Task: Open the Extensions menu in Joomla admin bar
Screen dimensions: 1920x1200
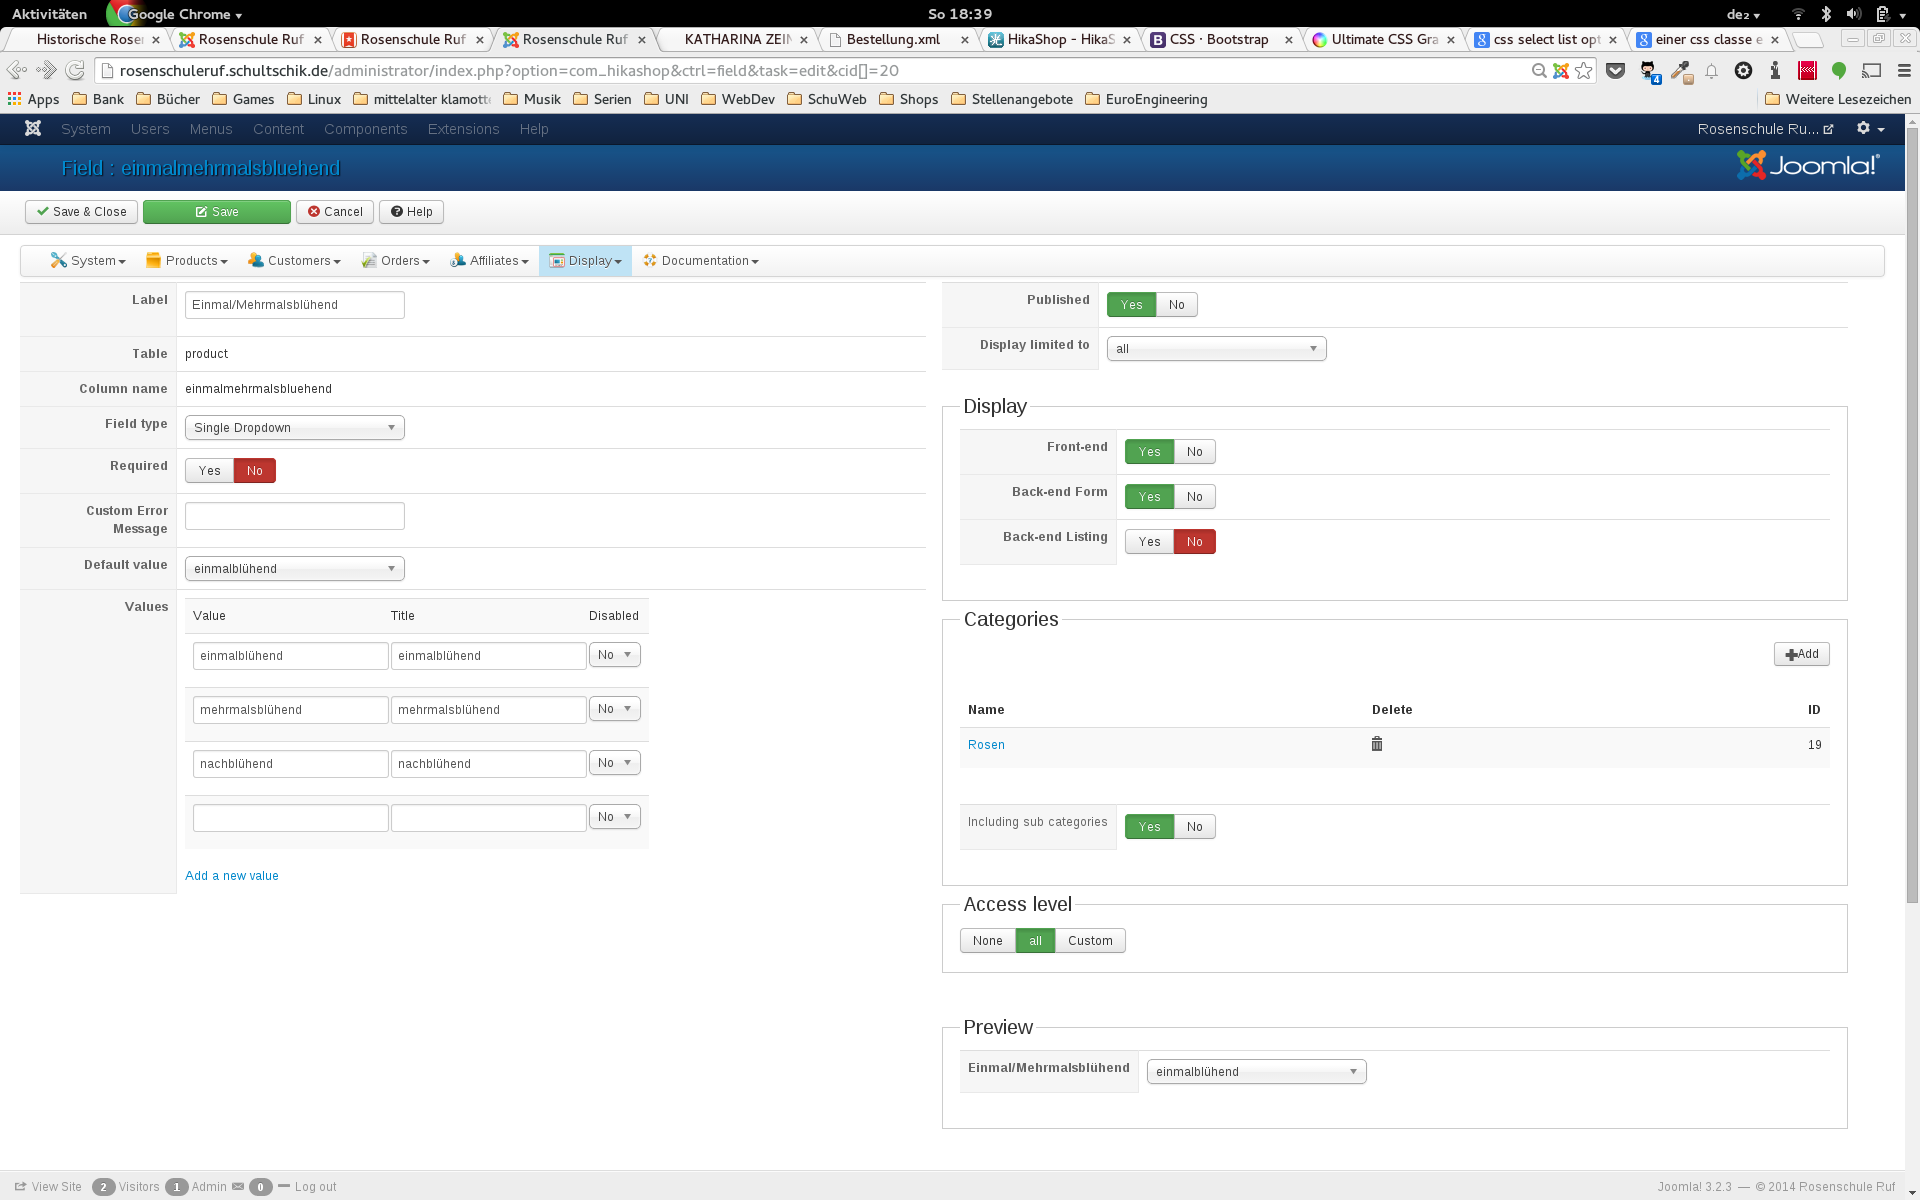Action: tap(463, 129)
